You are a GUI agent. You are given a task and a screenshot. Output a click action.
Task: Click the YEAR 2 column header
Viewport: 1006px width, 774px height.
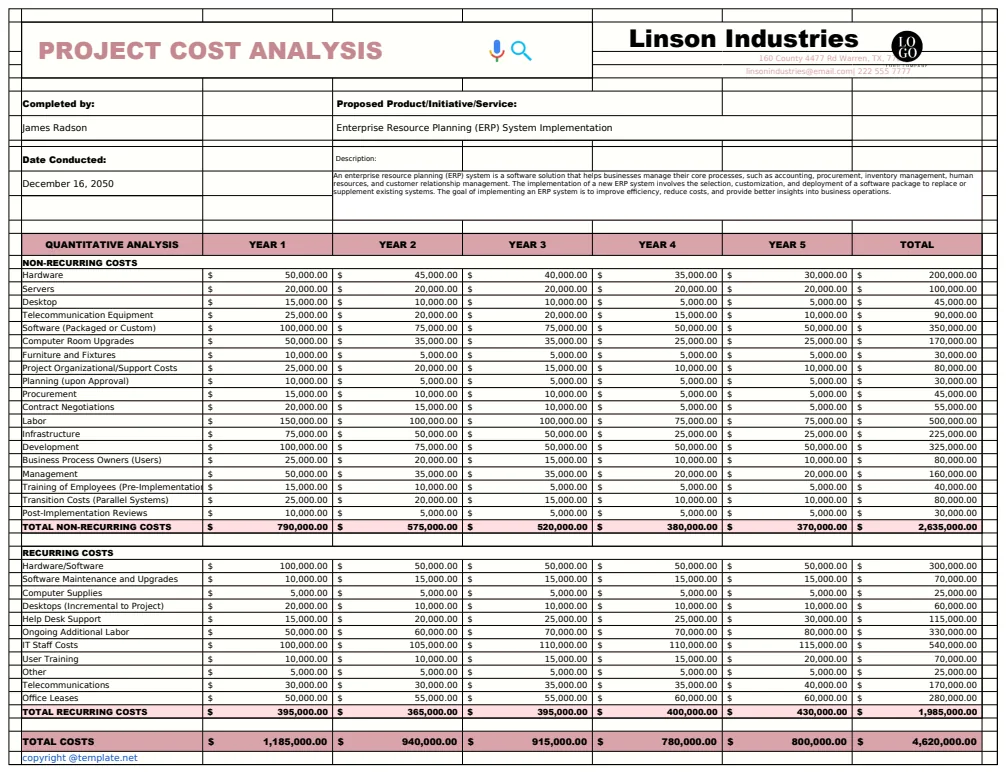pyautogui.click(x=397, y=245)
